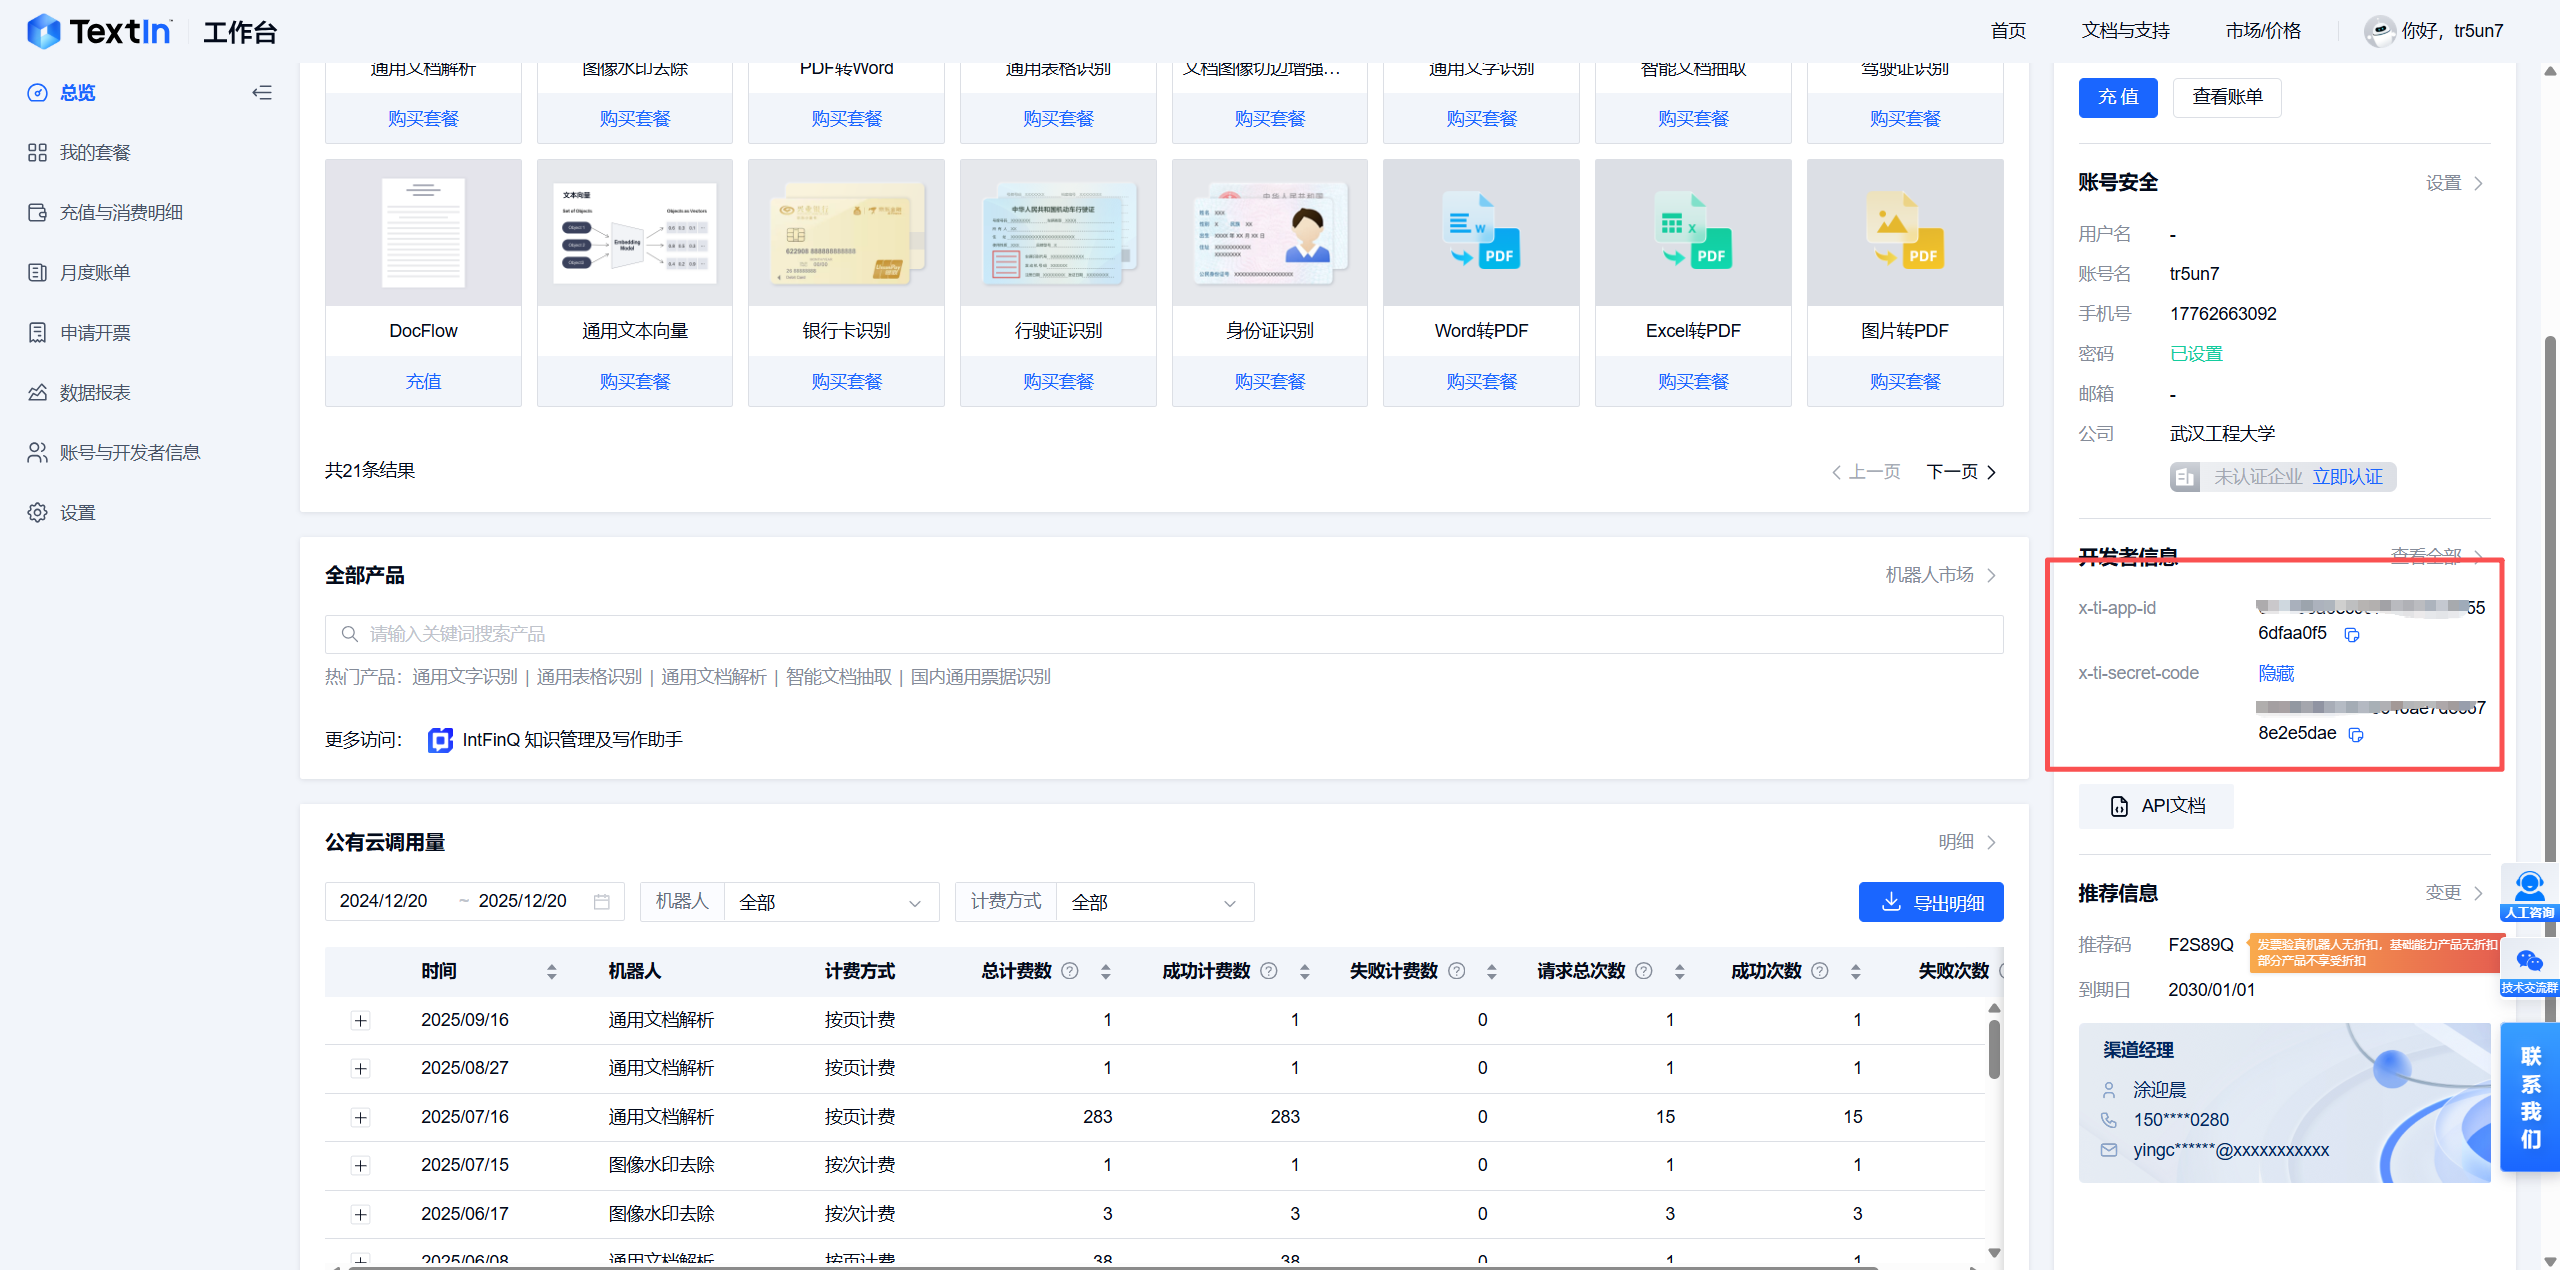The width and height of the screenshot is (2560, 1270).
Task: Hide the secret code with 隐藏
Action: pyautogui.click(x=2276, y=674)
